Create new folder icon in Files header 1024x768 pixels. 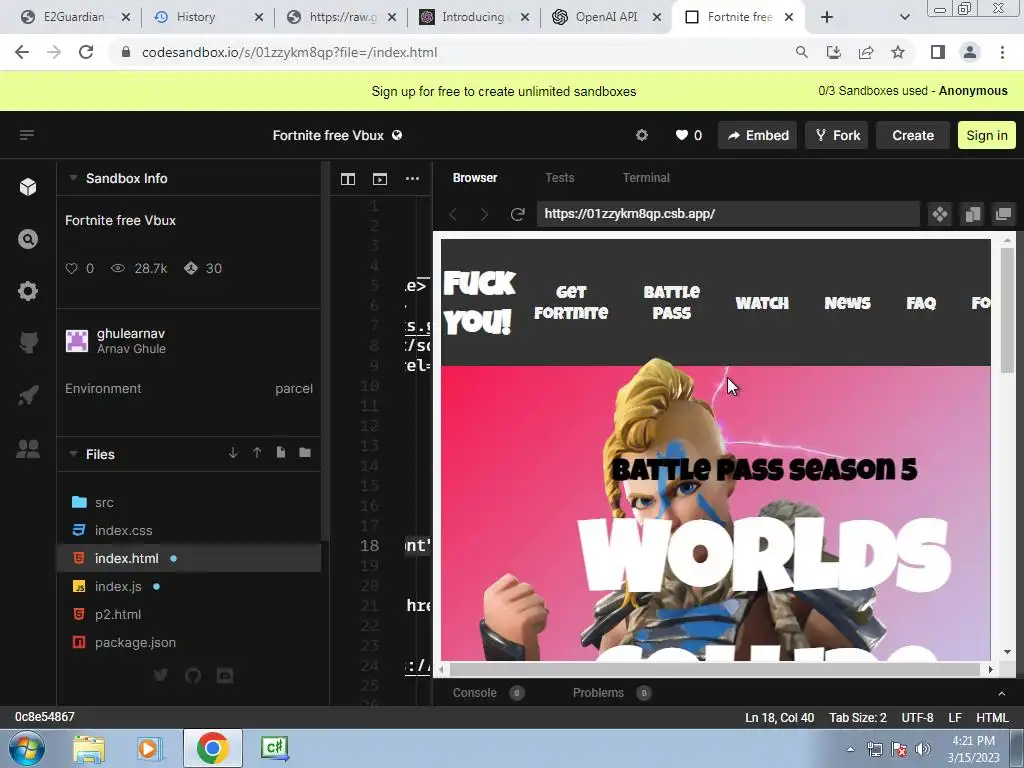click(305, 453)
